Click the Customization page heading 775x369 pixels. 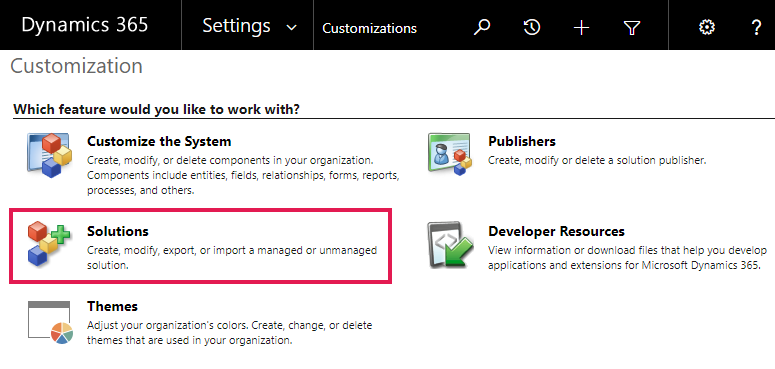pyautogui.click(x=76, y=66)
